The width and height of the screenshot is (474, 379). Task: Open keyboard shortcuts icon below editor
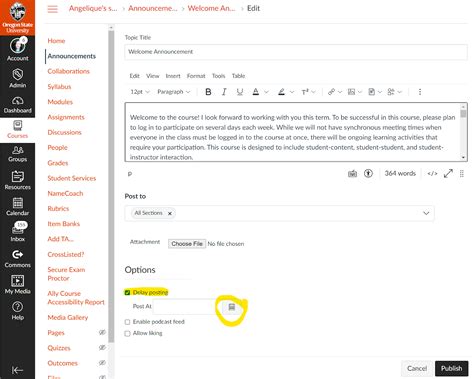[x=352, y=174]
